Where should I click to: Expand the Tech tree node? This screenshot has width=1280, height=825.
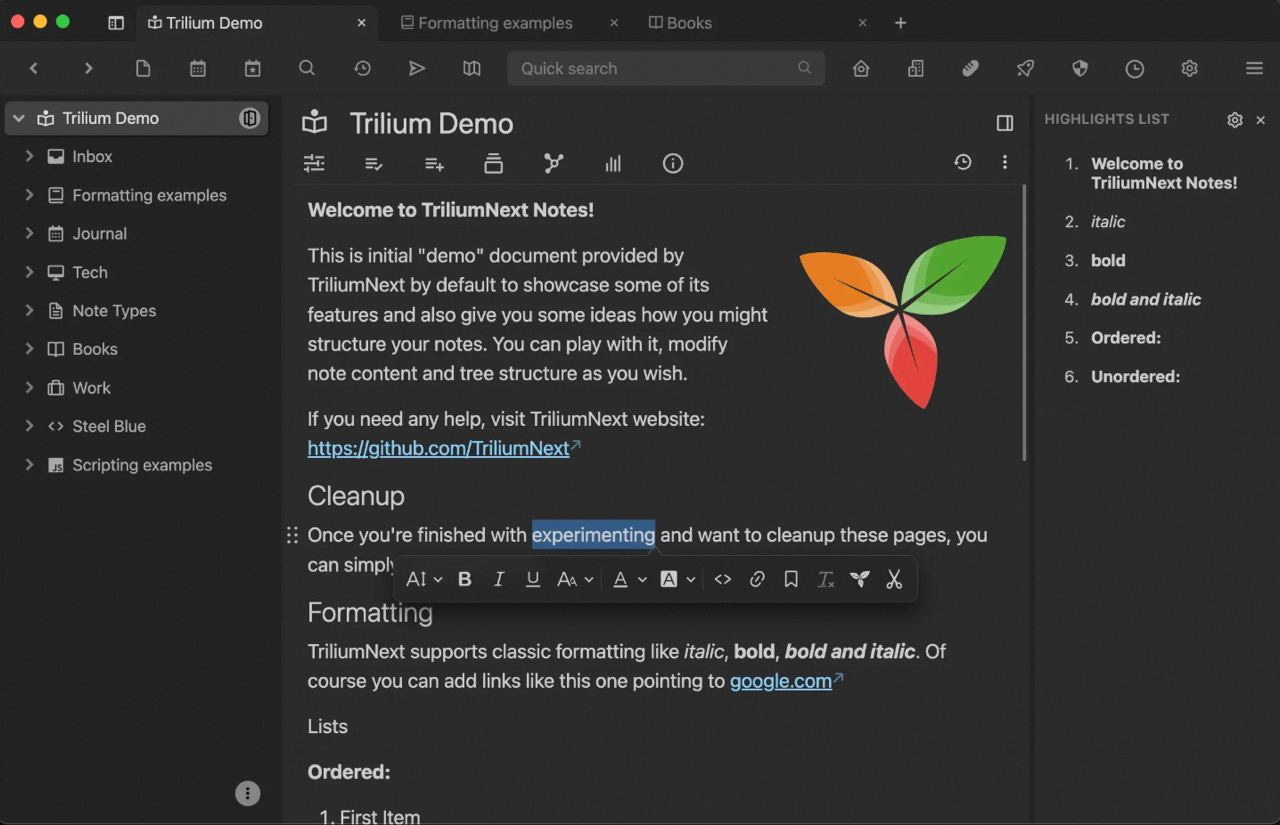coord(29,272)
